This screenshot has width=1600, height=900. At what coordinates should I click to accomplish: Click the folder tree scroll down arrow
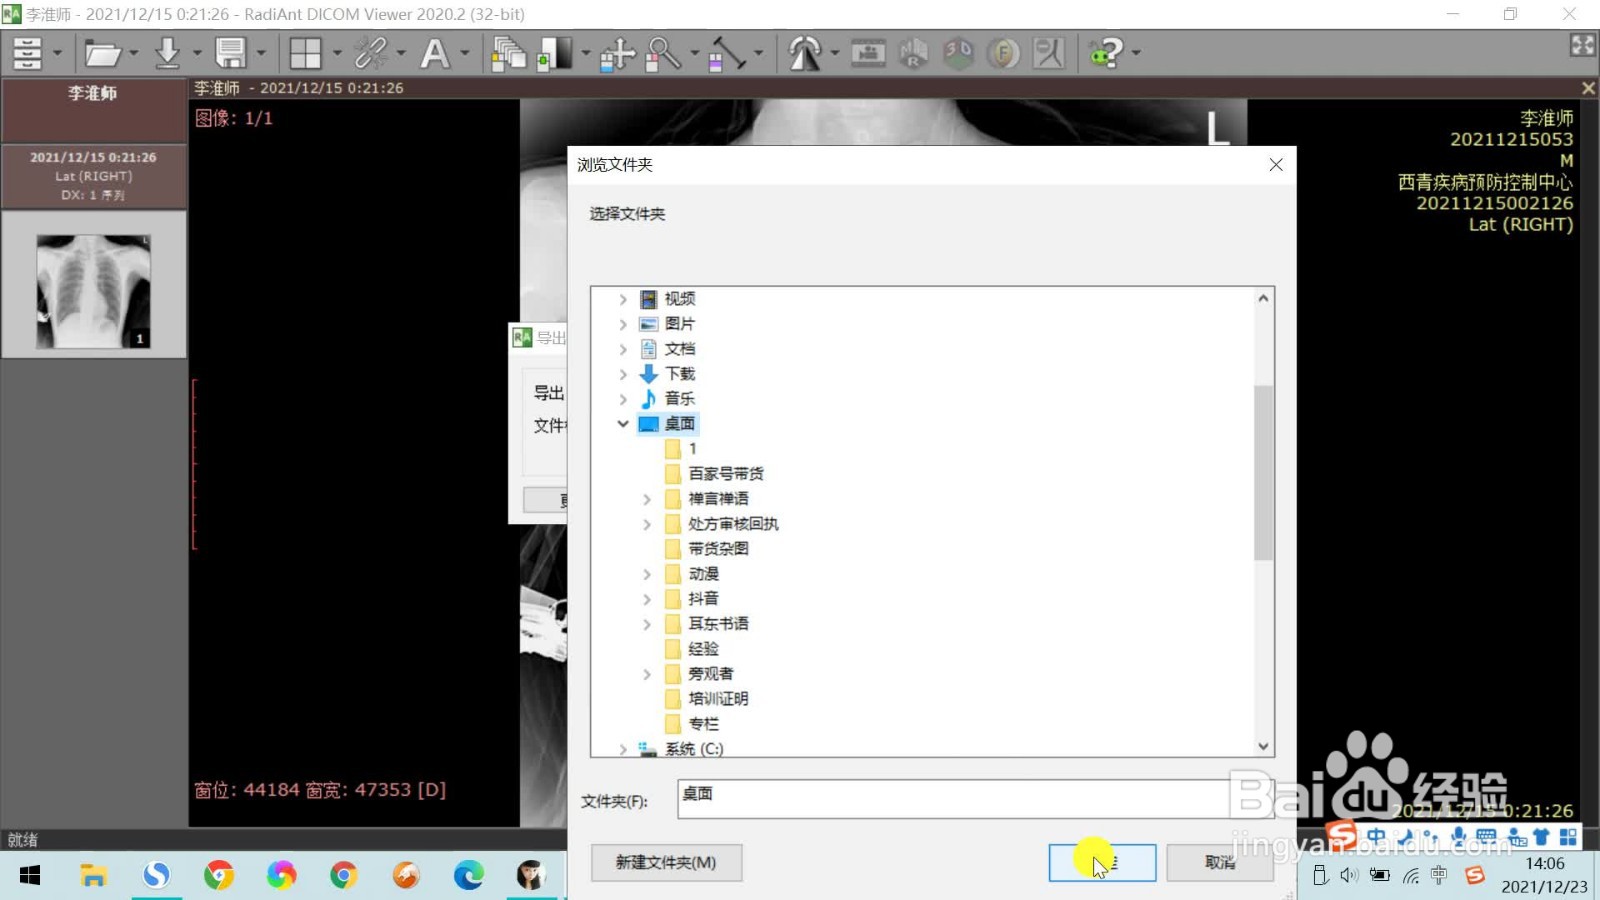pos(1263,746)
